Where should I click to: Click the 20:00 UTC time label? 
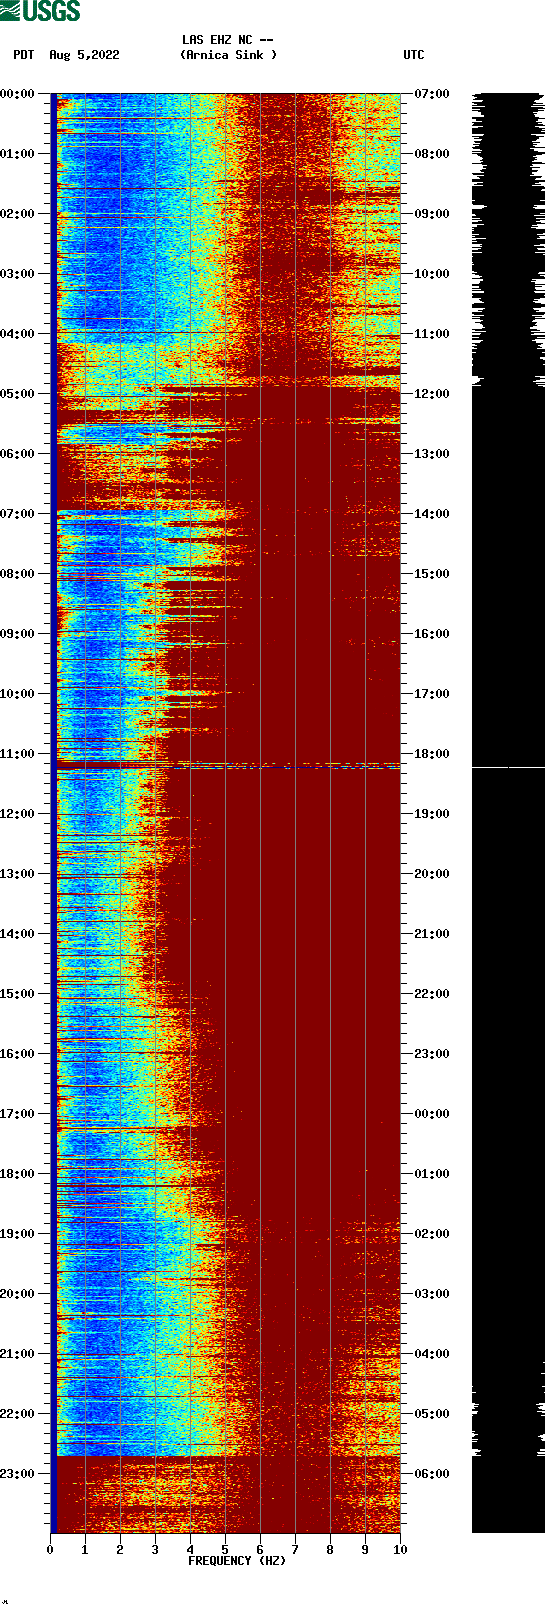(x=432, y=874)
